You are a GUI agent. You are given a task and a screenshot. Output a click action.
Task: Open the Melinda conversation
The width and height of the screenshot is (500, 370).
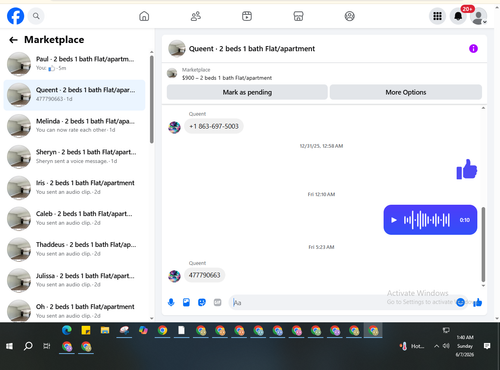point(74,126)
